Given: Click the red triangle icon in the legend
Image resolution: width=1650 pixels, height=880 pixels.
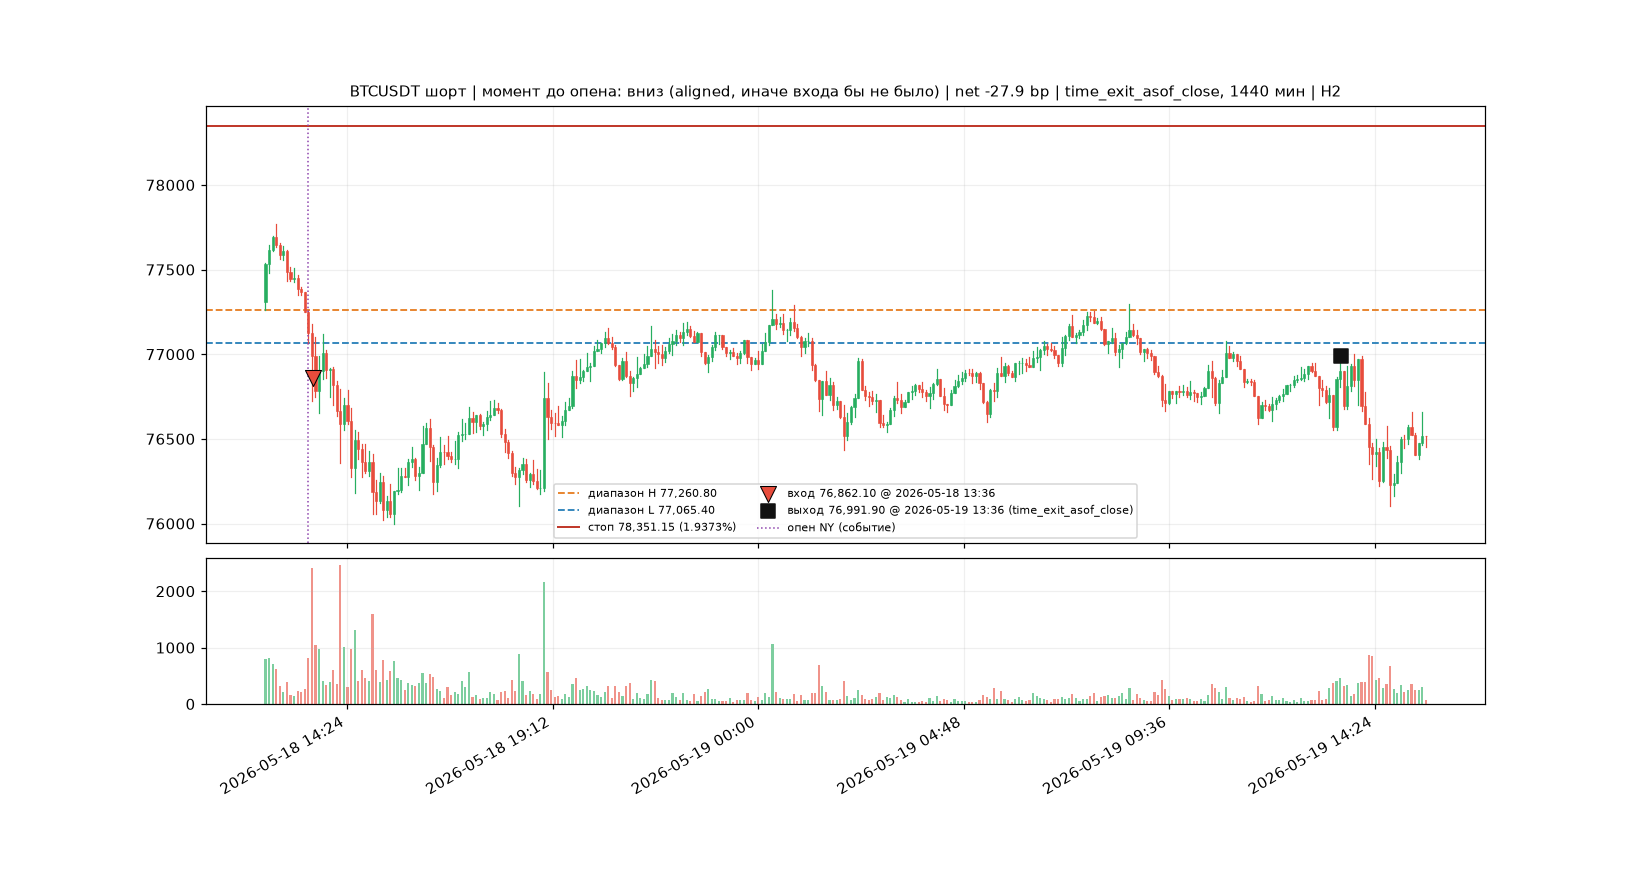Looking at the screenshot, I should [x=768, y=494].
